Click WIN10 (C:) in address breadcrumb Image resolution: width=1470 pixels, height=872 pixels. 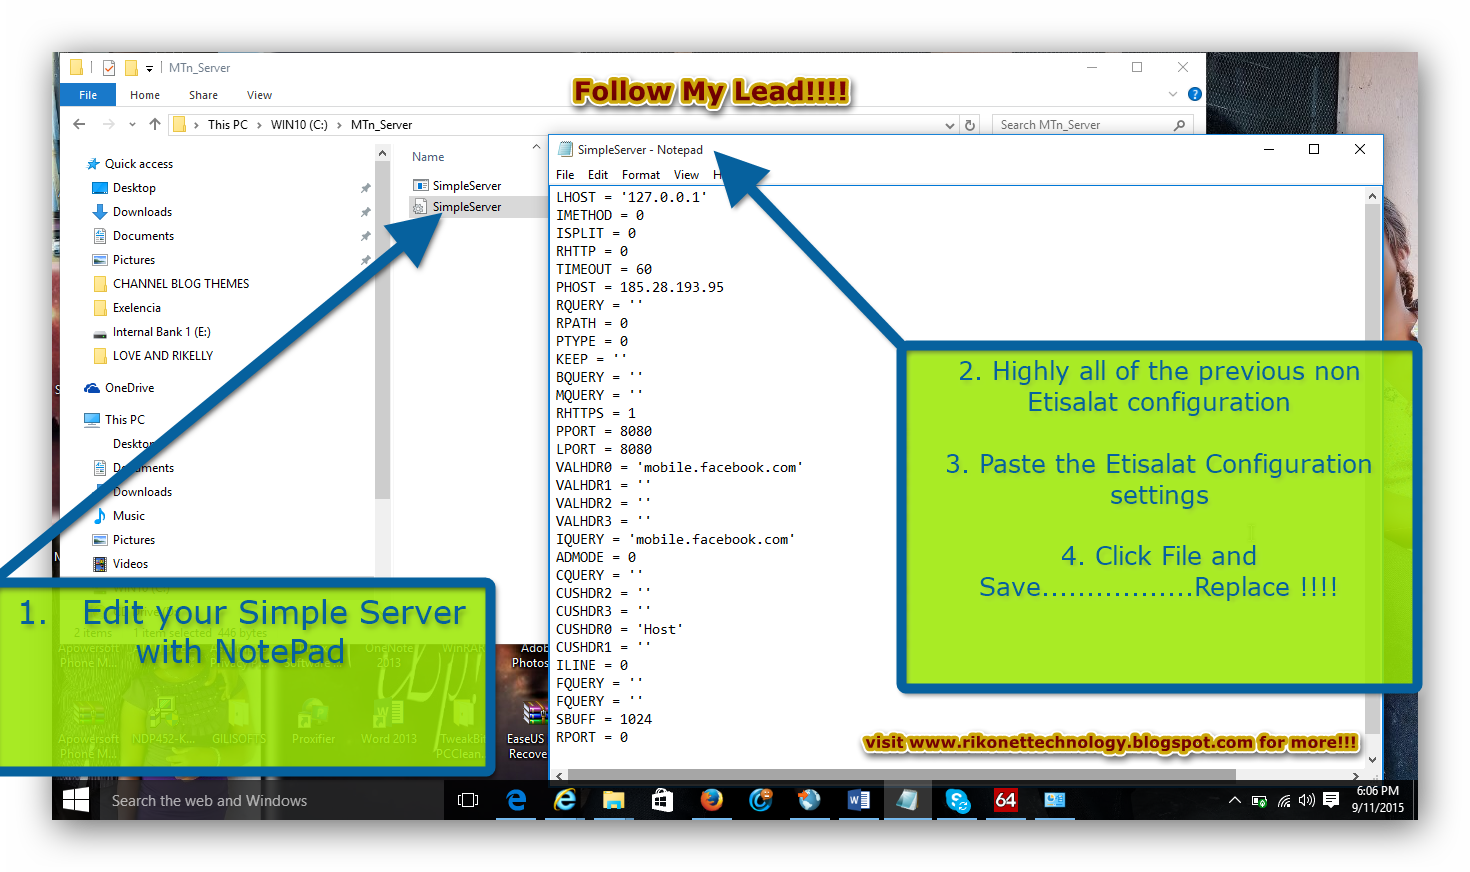click(299, 125)
